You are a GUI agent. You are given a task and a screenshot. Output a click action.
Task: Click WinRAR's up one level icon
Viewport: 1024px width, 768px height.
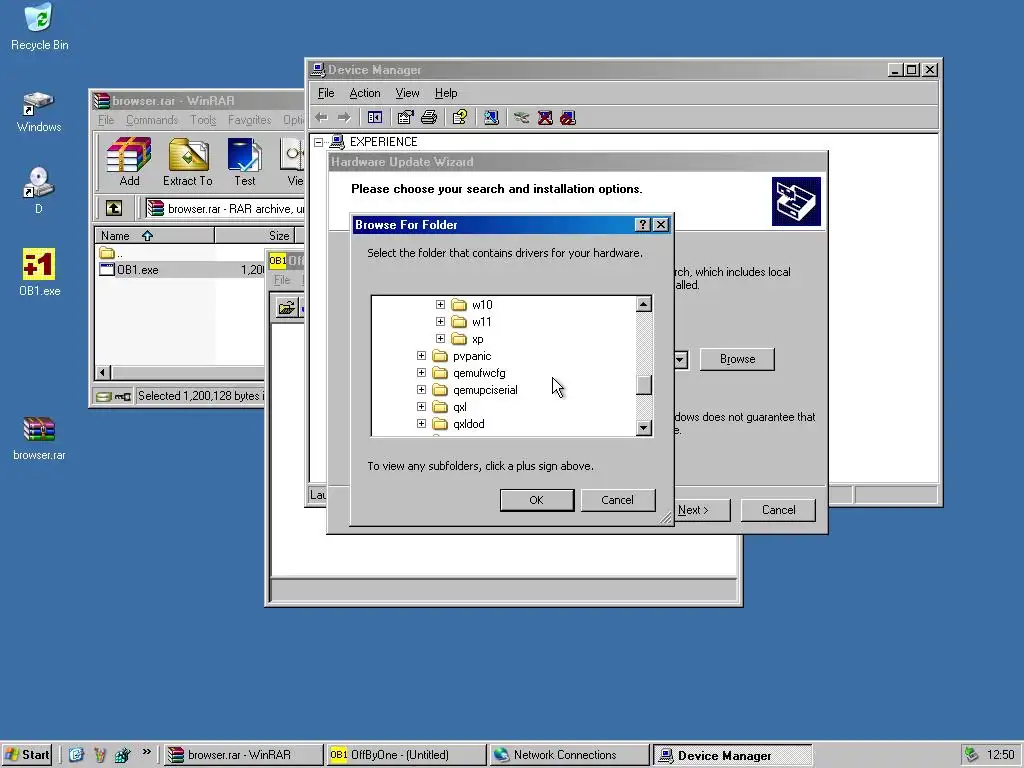tap(114, 208)
